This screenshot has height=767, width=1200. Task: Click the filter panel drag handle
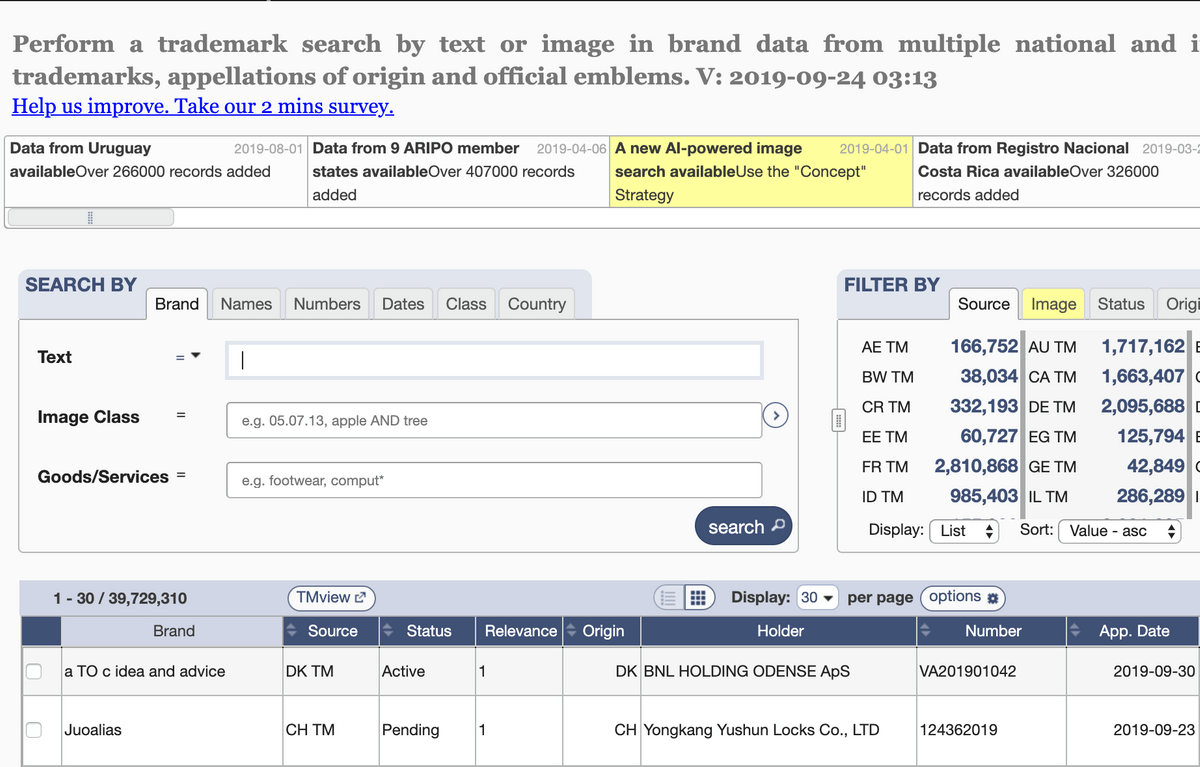point(838,419)
